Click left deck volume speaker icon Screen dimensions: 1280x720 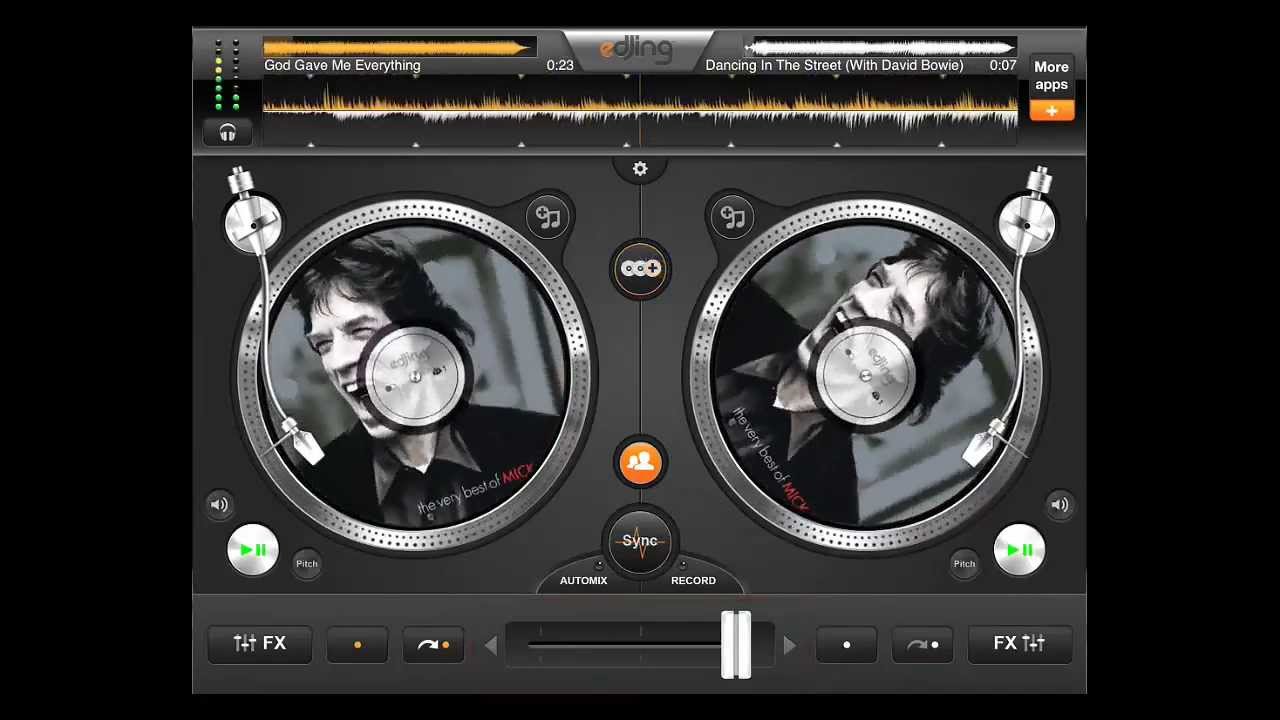pos(219,505)
